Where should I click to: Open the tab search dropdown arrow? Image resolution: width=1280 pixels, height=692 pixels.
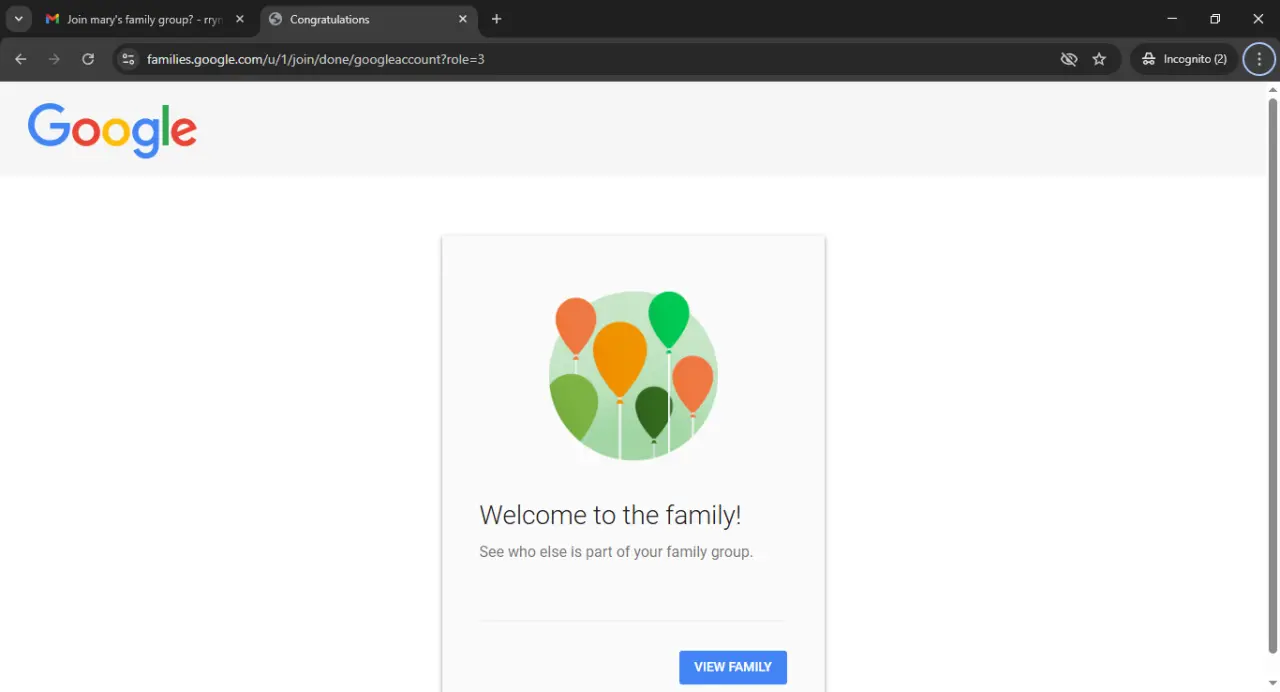(18, 19)
